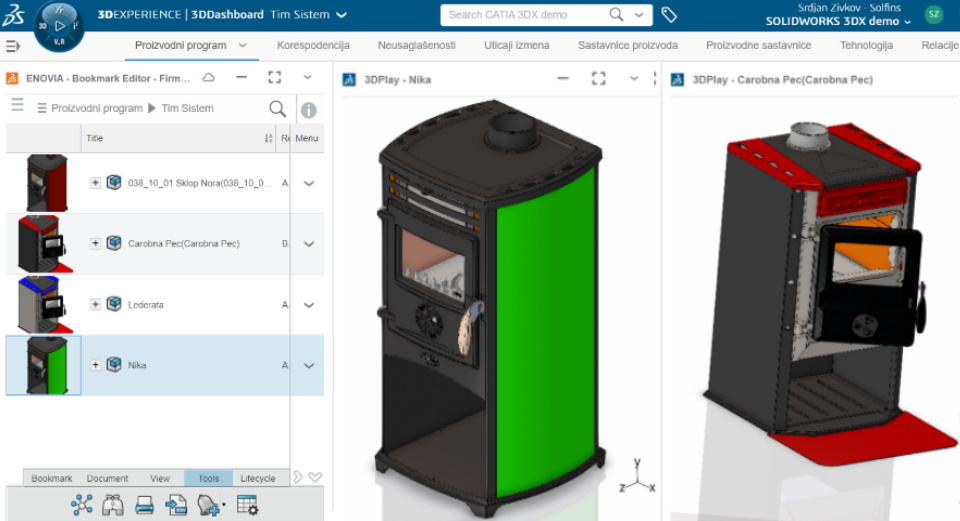Toggle sort order on Title column
The image size is (960, 521).
point(268,139)
